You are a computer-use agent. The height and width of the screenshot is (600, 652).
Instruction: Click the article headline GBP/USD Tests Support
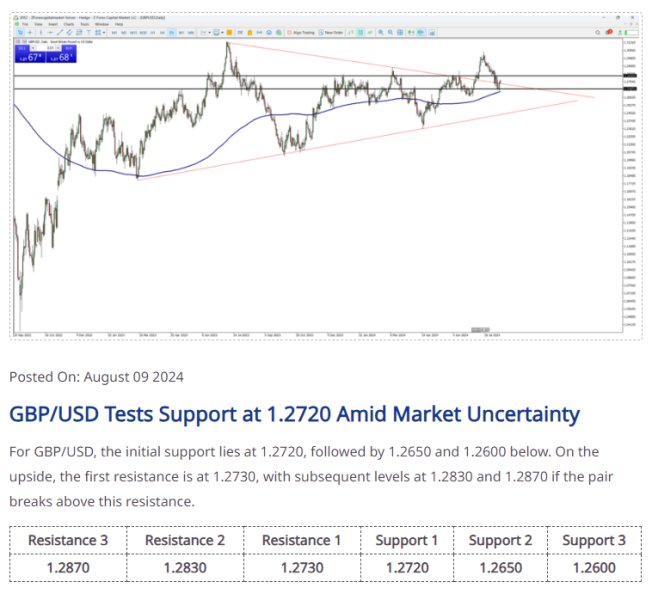point(294,415)
